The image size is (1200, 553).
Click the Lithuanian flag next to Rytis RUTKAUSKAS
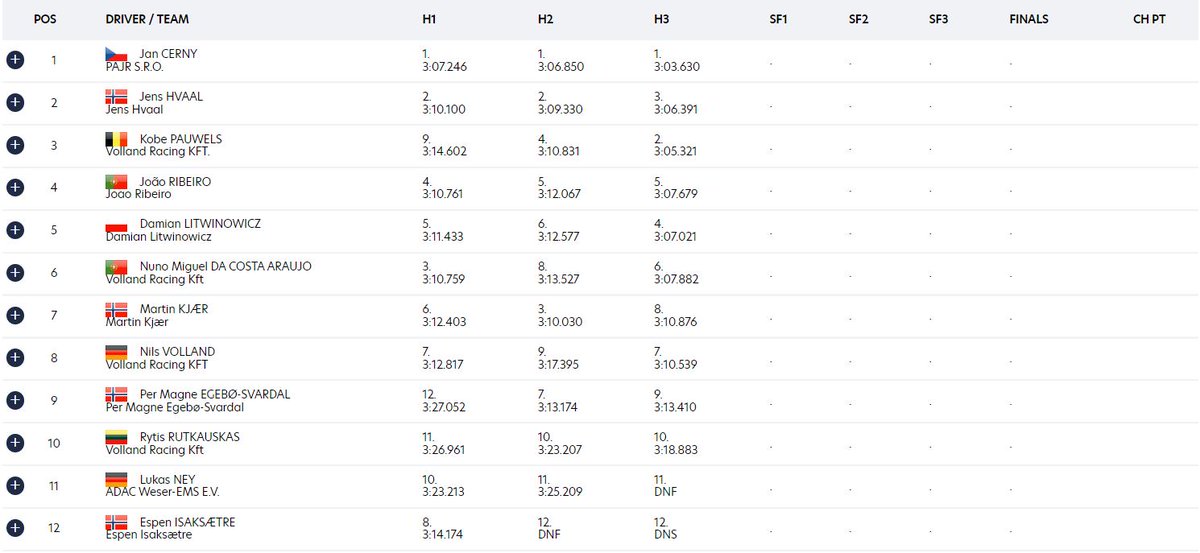click(117, 437)
